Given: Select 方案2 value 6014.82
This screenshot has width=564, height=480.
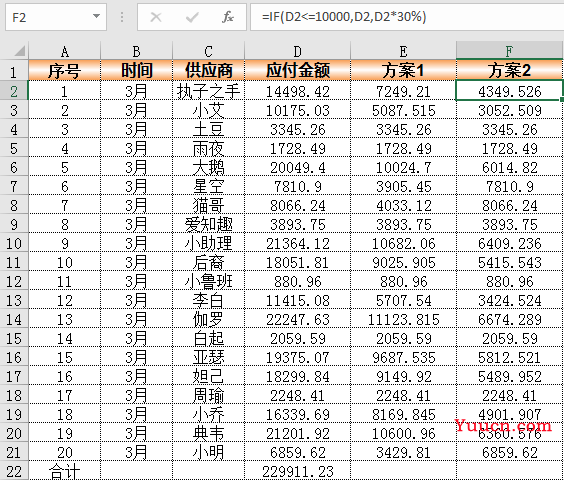Looking at the screenshot, I should click(509, 167).
